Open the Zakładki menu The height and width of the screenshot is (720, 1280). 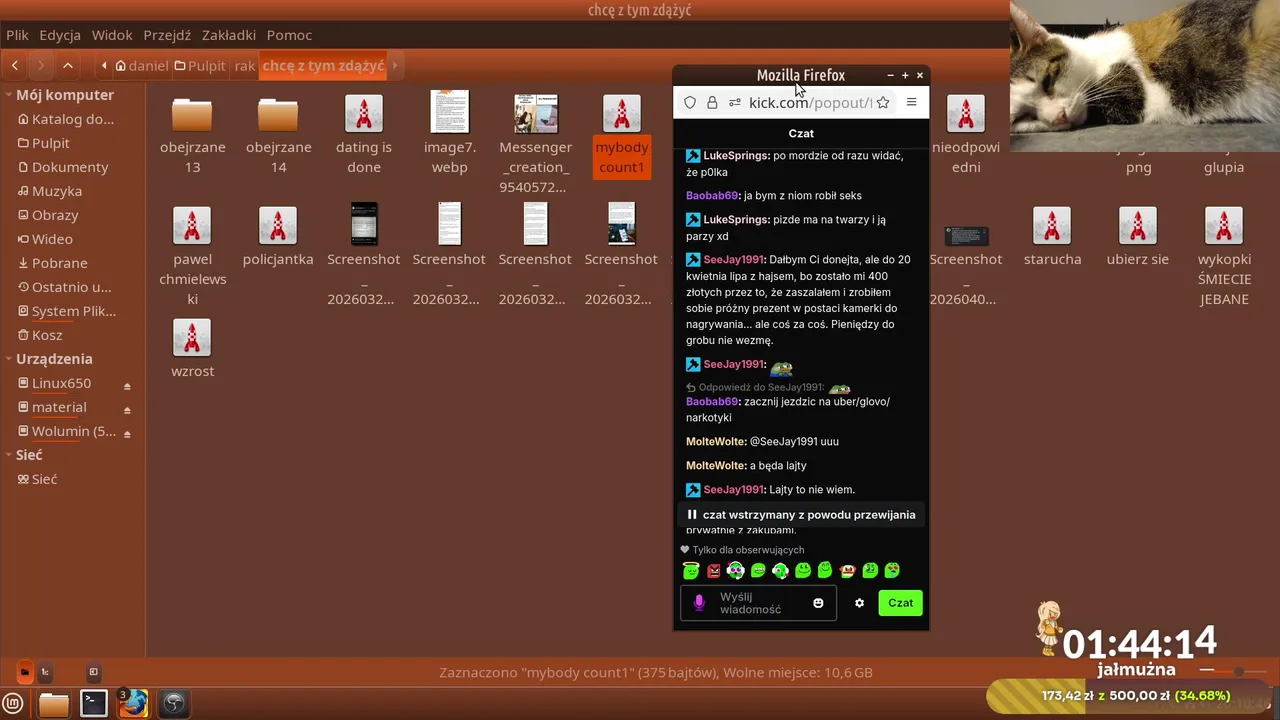point(229,35)
